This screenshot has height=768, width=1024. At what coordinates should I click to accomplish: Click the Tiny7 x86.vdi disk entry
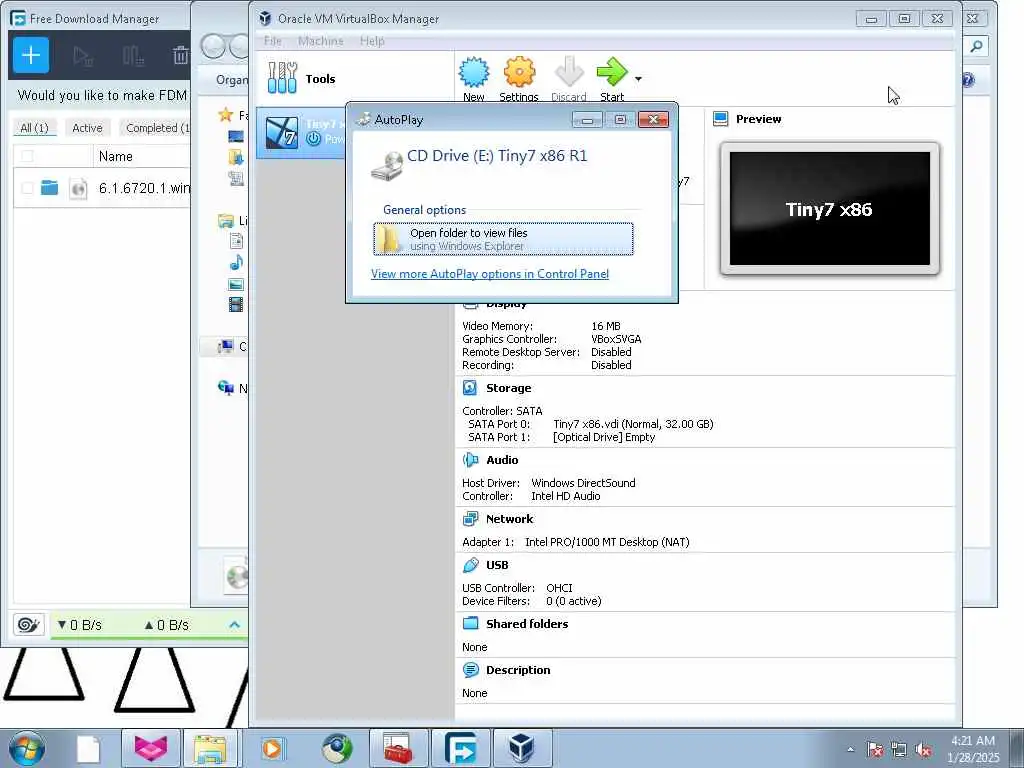pos(633,424)
